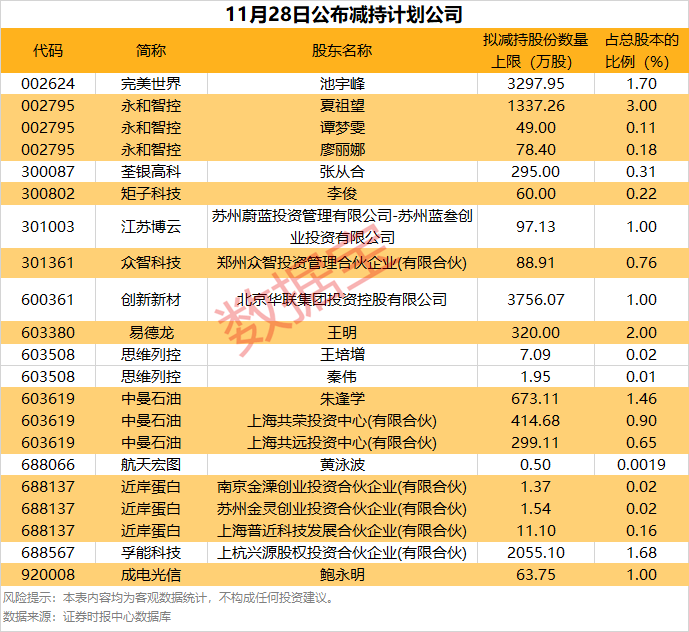689x632 pixels.
Task: Select shareholder 谭梦雯
Action: point(342,127)
